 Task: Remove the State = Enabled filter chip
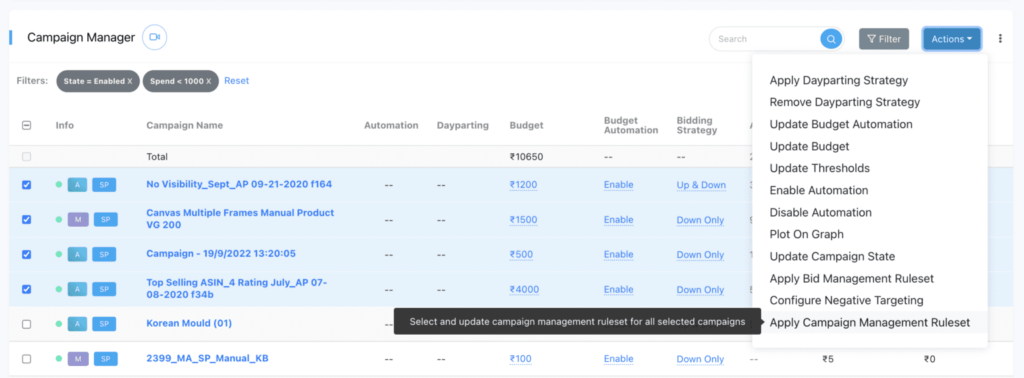click(x=130, y=81)
